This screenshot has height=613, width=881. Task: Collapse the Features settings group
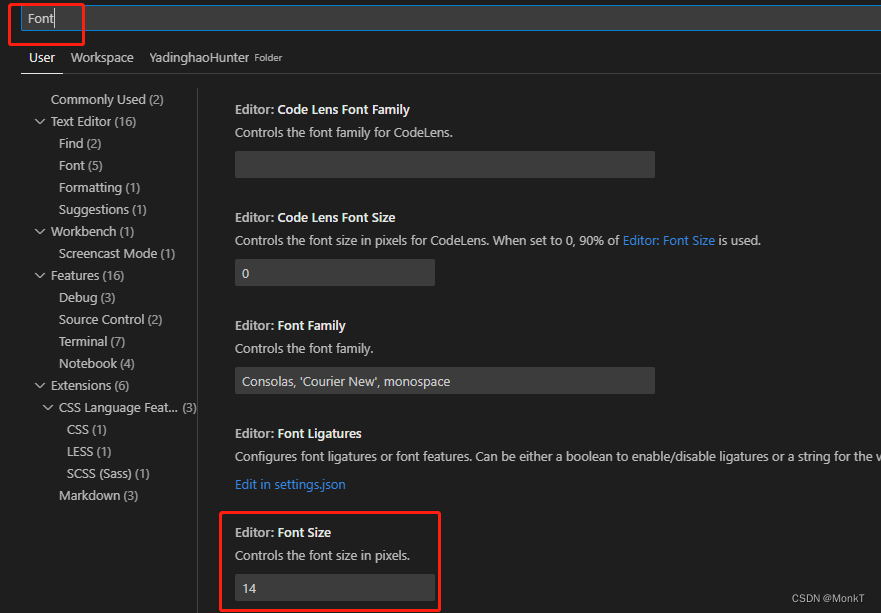[x=39, y=275]
